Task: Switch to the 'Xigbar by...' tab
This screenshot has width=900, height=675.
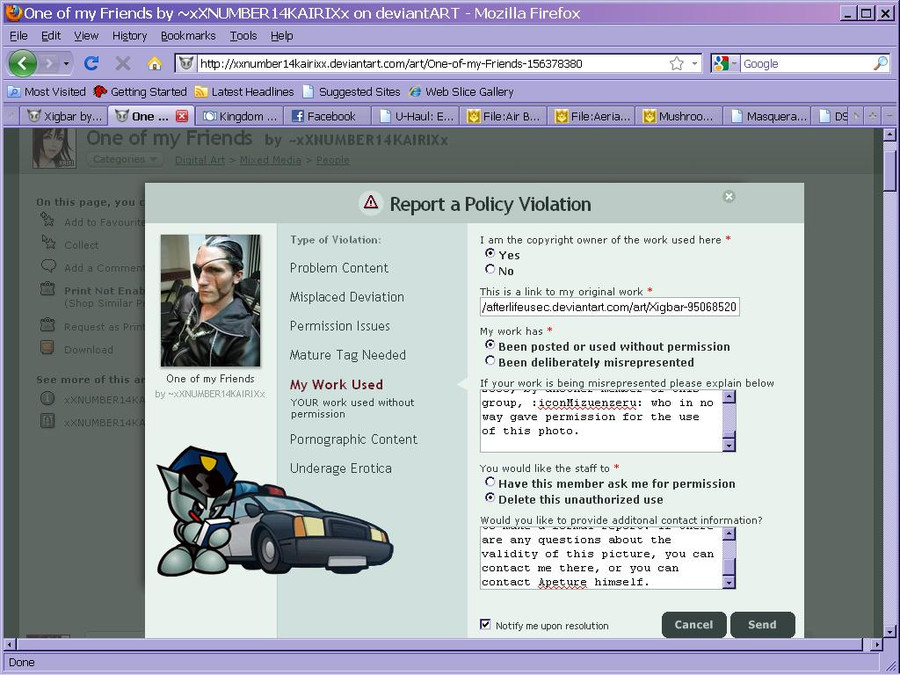Action: pyautogui.click(x=64, y=117)
